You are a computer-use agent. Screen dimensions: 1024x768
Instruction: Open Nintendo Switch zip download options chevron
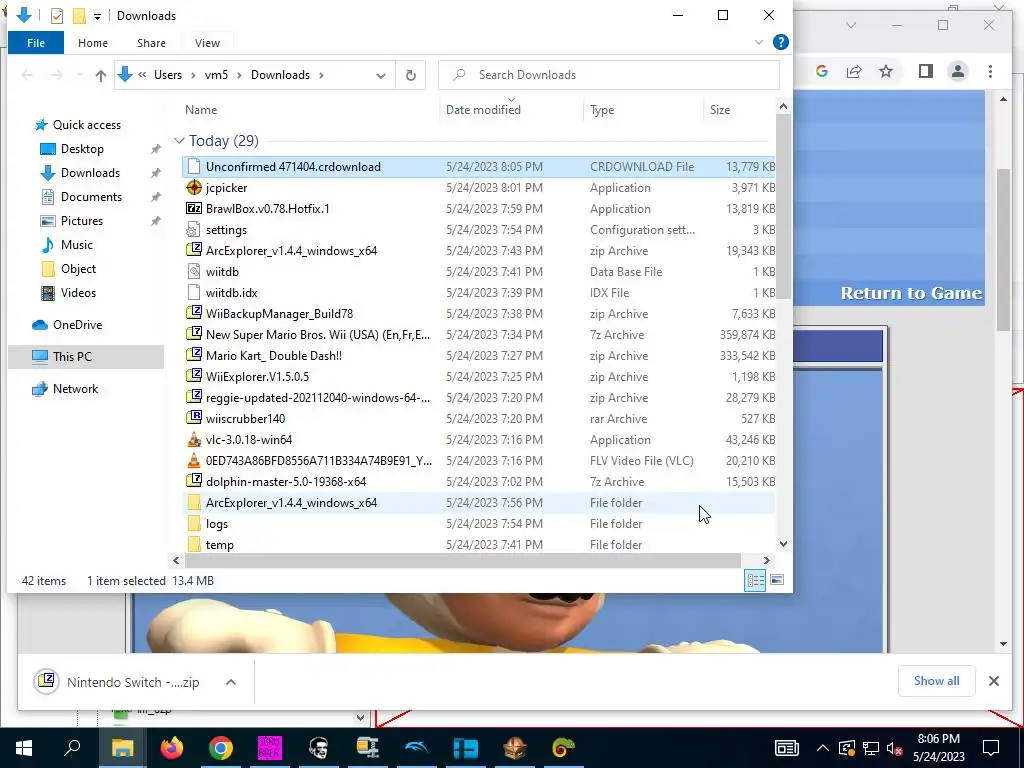click(231, 682)
